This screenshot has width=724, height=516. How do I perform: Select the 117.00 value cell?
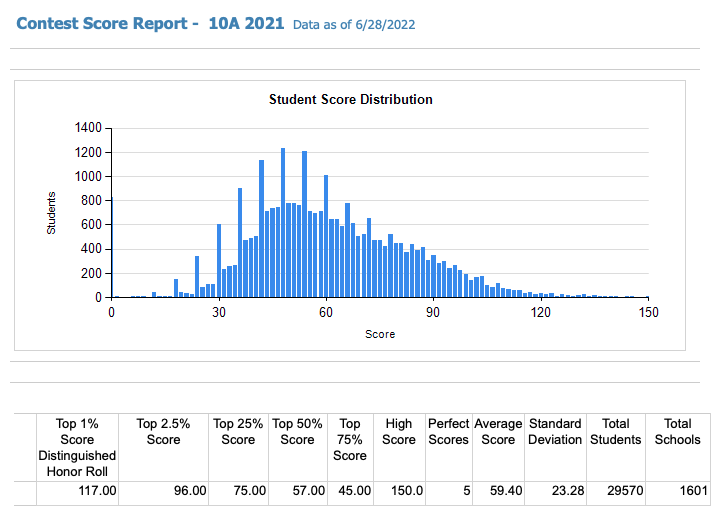[x=77, y=493]
